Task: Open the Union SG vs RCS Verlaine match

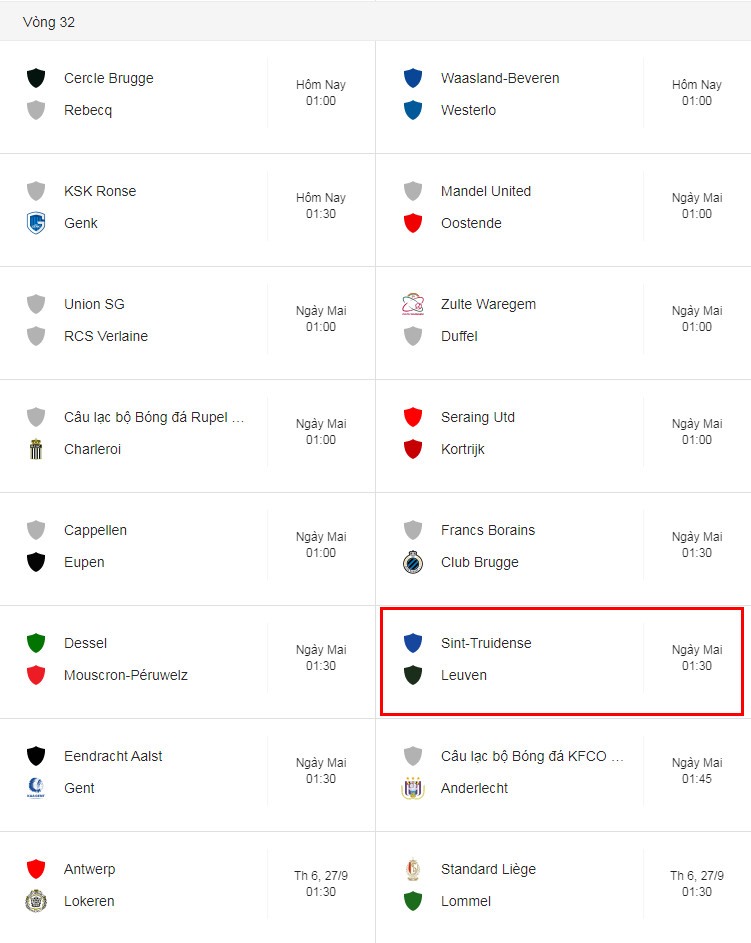Action: click(x=188, y=321)
